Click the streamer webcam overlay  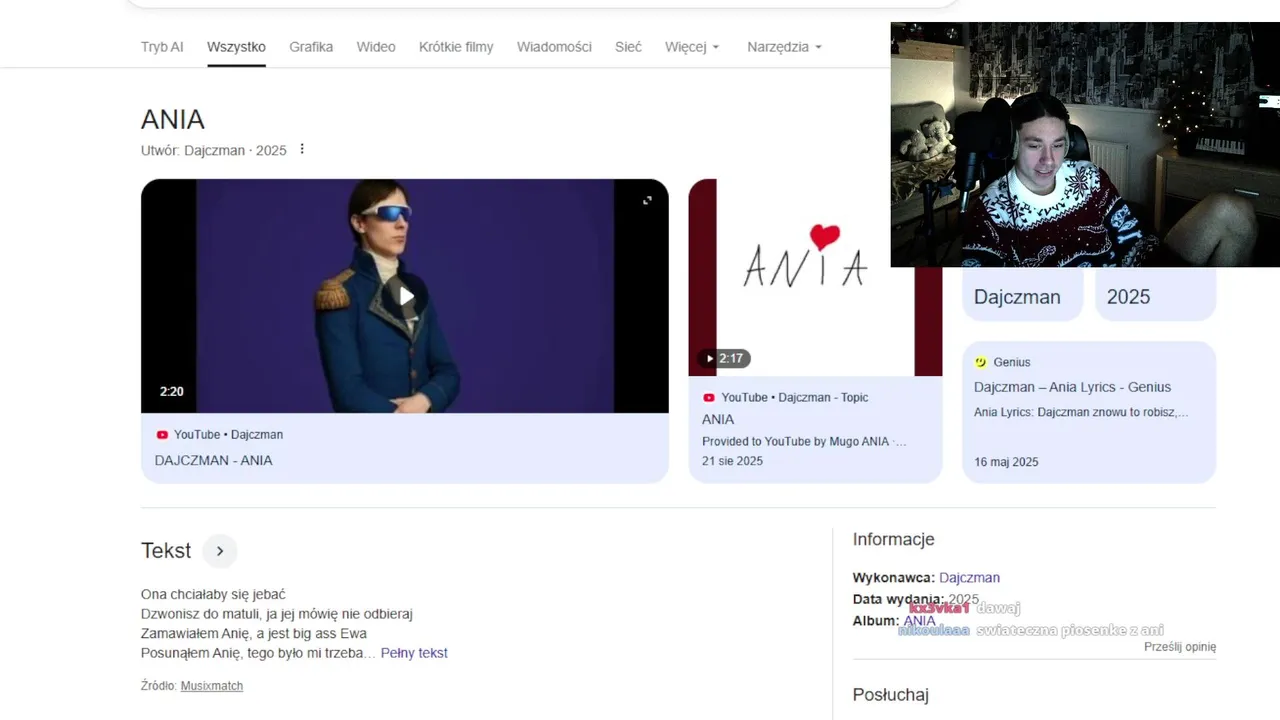(1085, 145)
